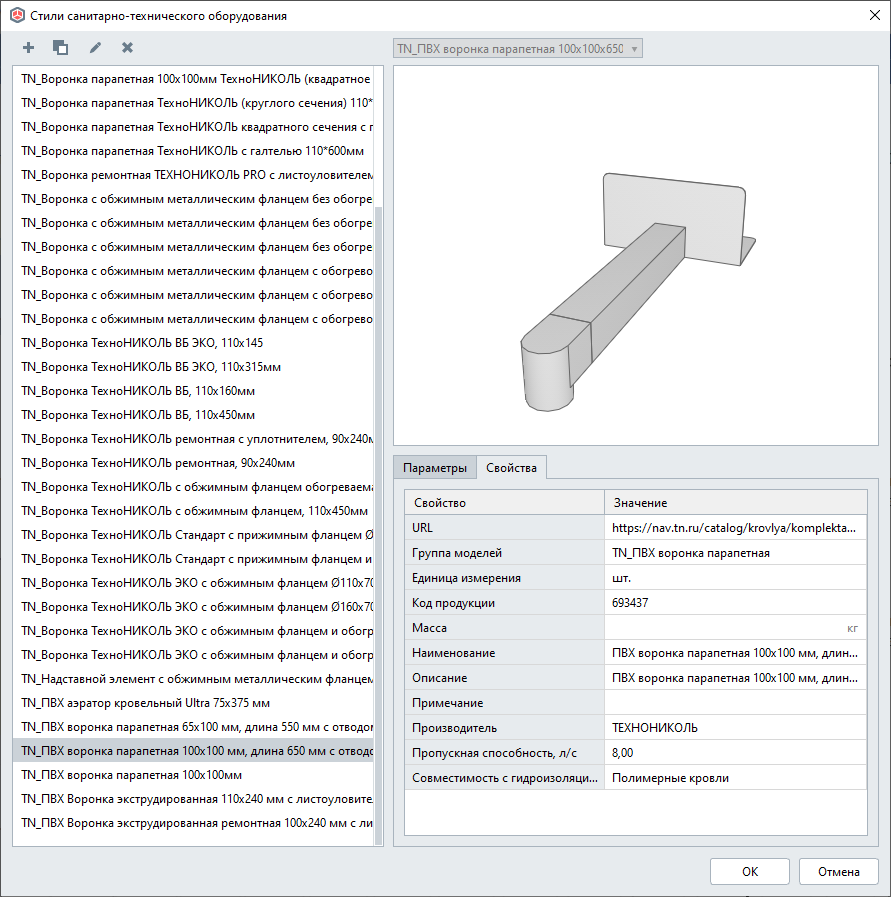Select 'TN_ПВХ аэратор кровельный Ultra 75x375 мм'
The image size is (891, 897).
click(x=193, y=703)
